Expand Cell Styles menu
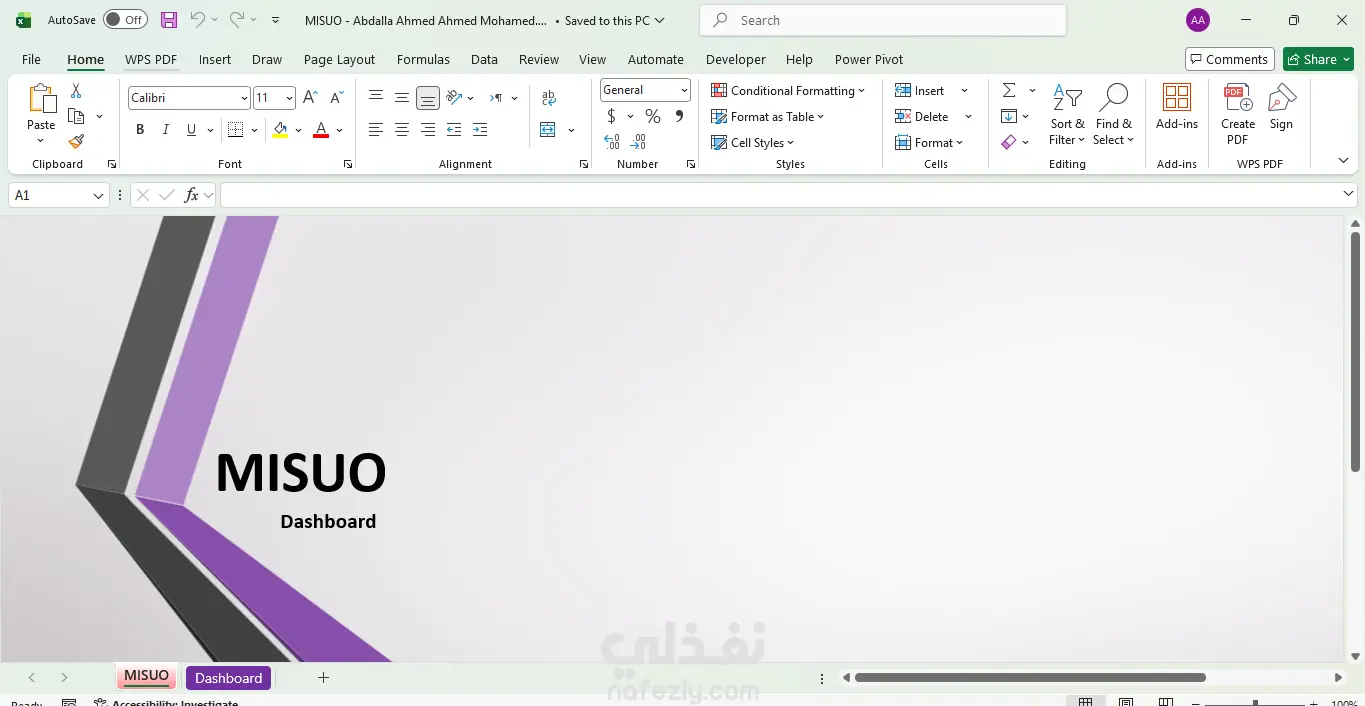 click(x=753, y=142)
